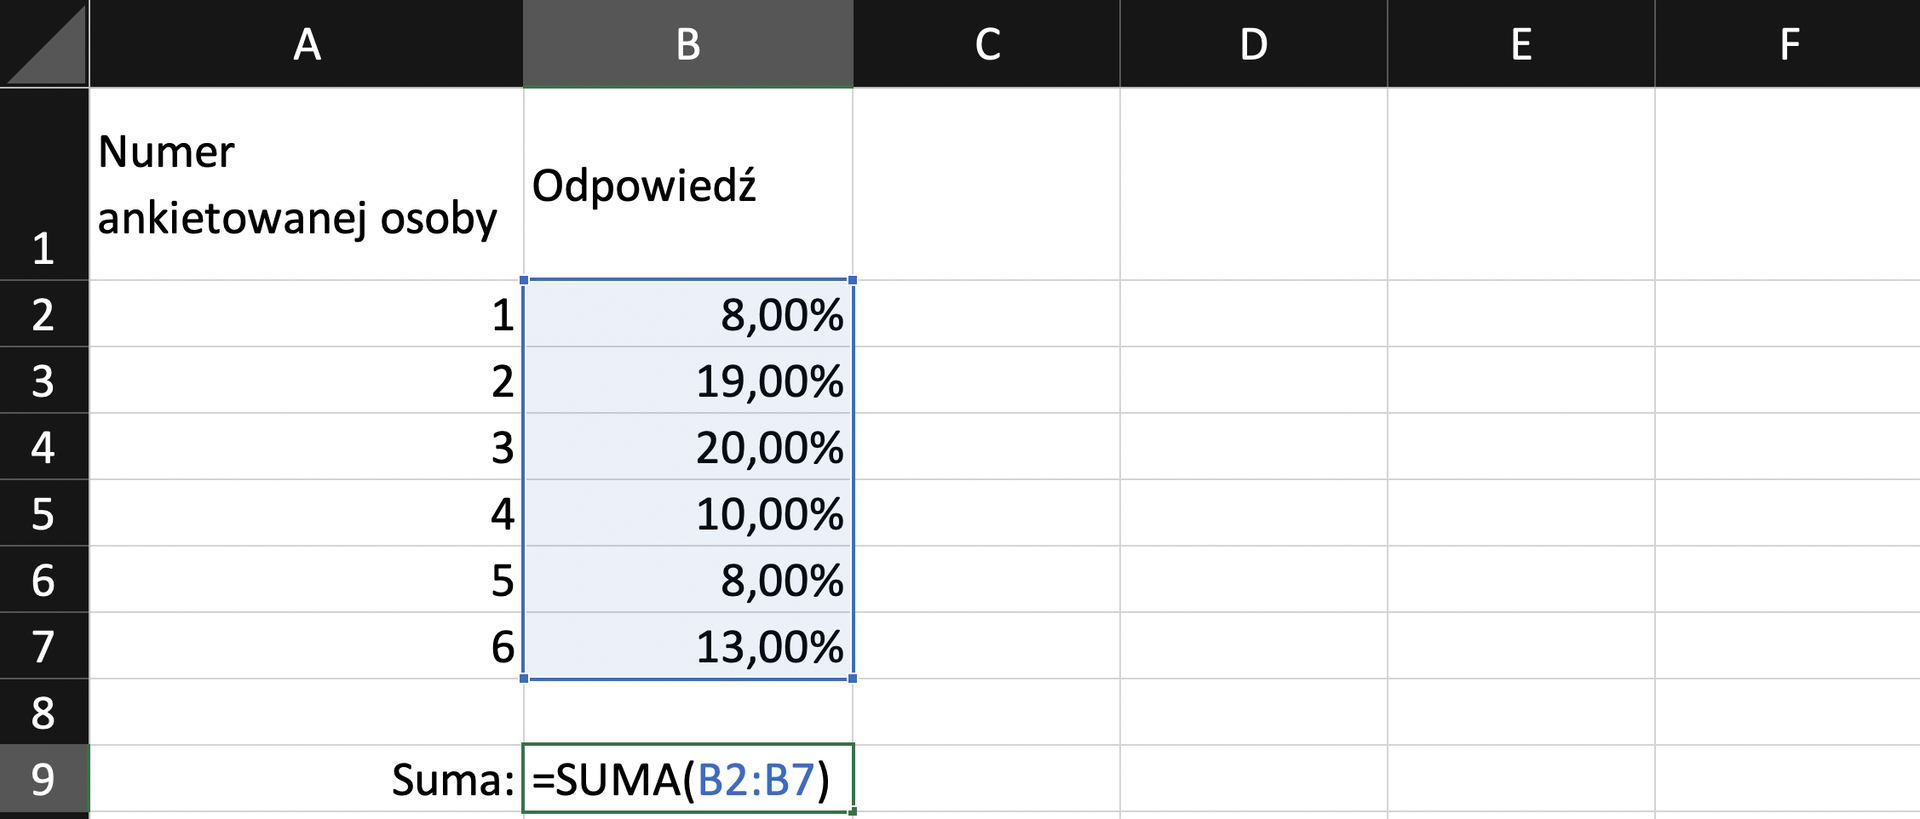Screen dimensions: 1920x819
Task: Select row 9 header
Action: click(x=44, y=779)
